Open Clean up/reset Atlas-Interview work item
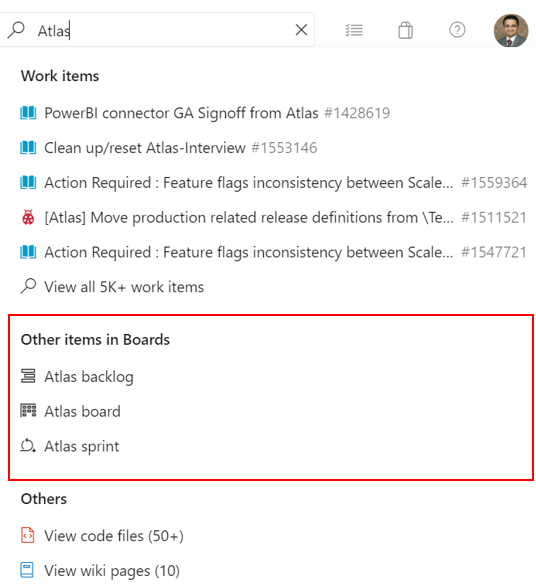The width and height of the screenshot is (536, 587). [x=168, y=147]
